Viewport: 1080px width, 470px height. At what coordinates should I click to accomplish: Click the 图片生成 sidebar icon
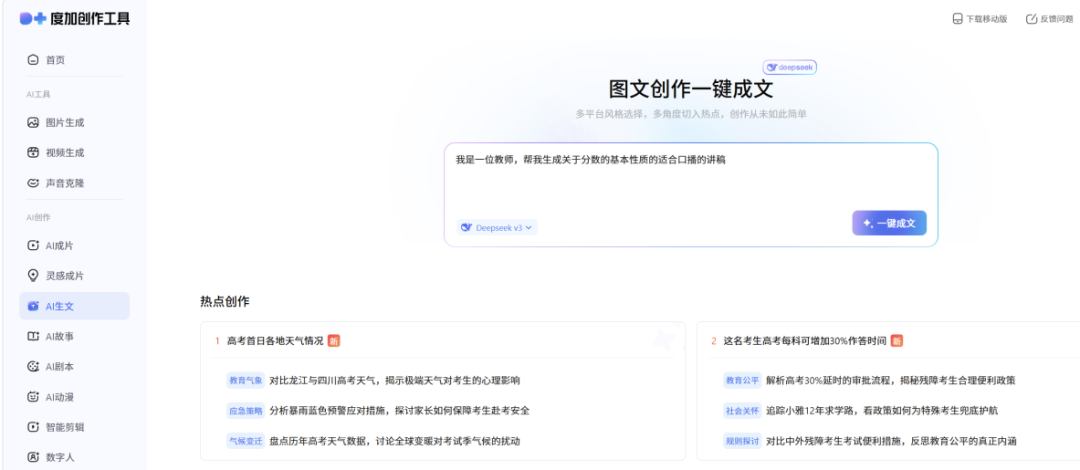coord(32,123)
